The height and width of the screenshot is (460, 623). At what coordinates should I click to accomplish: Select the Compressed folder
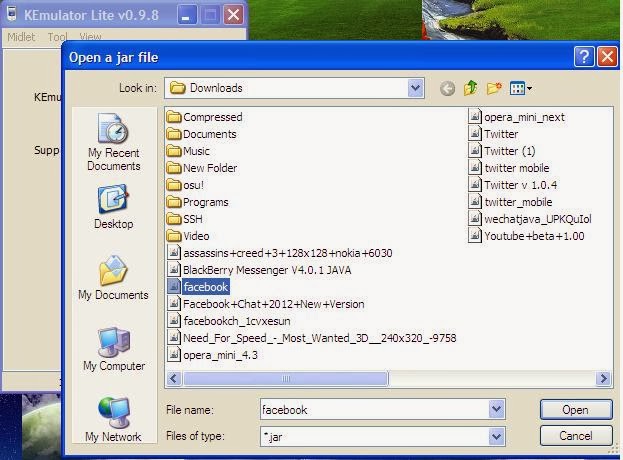(x=205, y=117)
